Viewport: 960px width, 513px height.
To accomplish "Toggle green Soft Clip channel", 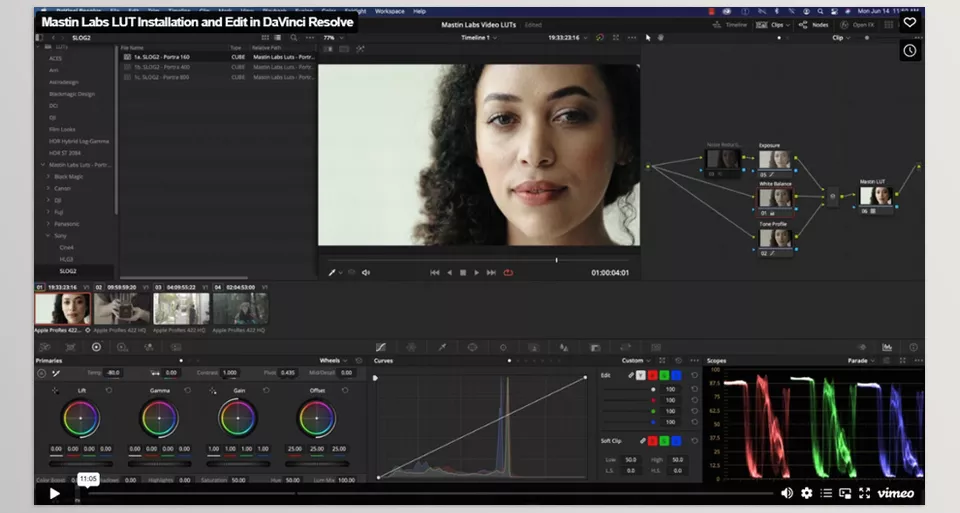I will [x=664, y=441].
